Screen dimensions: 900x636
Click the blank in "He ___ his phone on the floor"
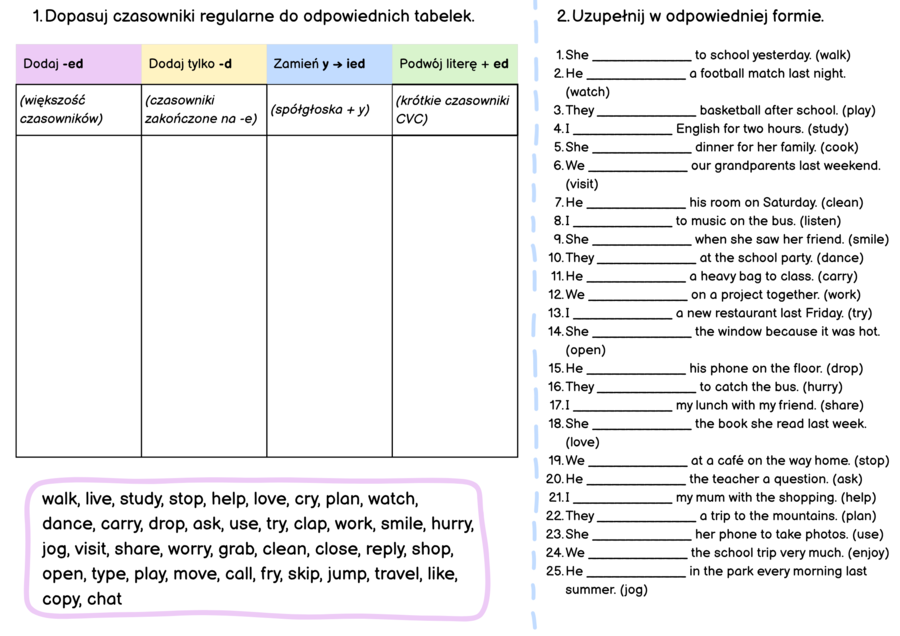tap(637, 370)
